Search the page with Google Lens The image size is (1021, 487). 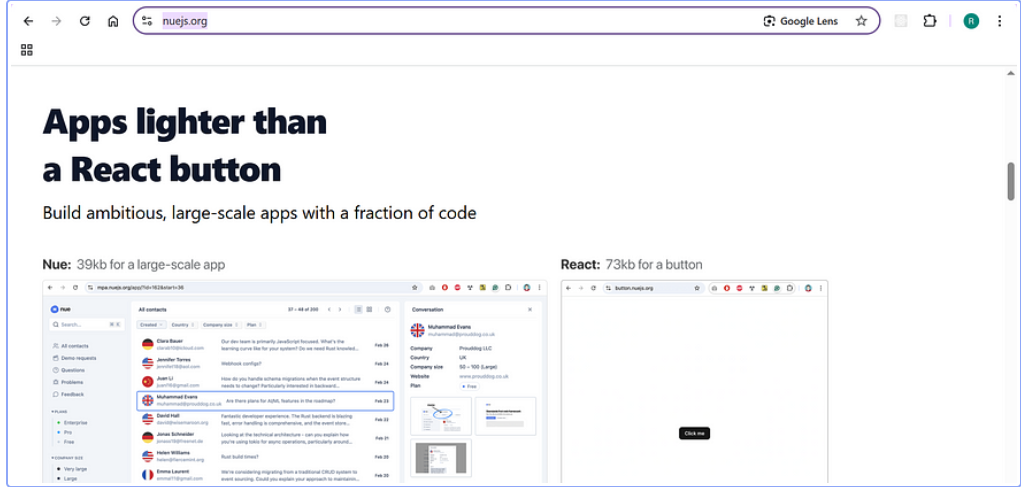click(x=800, y=21)
